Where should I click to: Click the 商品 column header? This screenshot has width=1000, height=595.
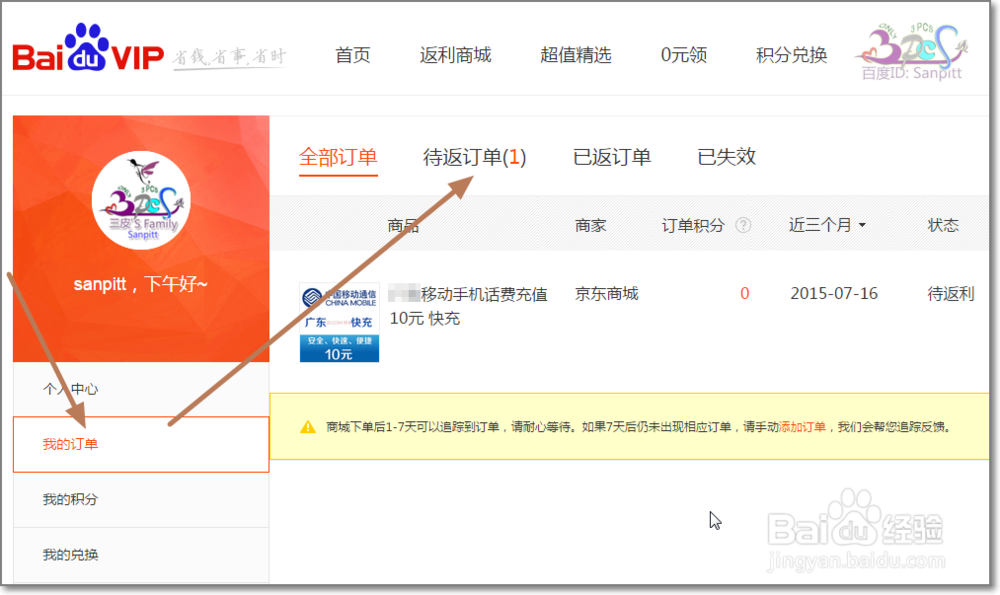(403, 225)
